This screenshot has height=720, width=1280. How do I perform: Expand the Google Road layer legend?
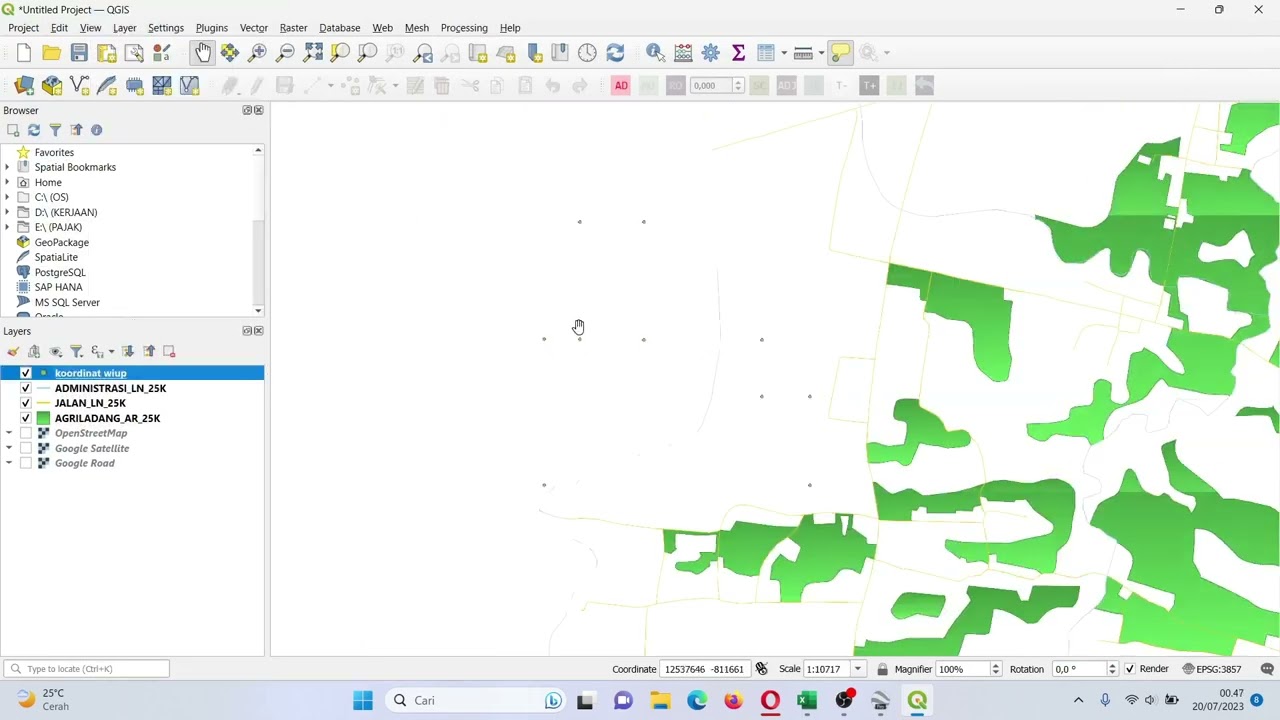9,463
